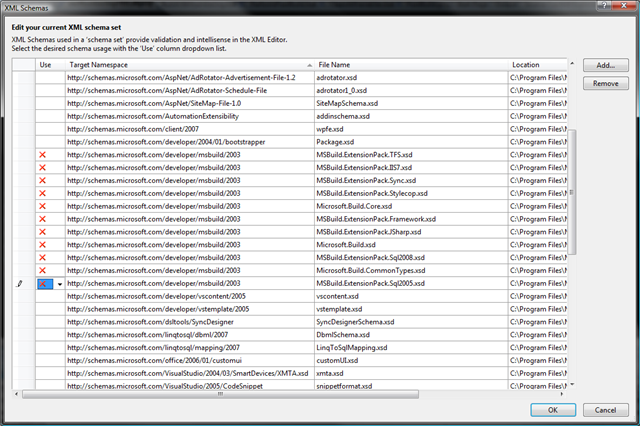
Task: Click the Use cell for adrotator.xsd row
Action: (x=50, y=78)
